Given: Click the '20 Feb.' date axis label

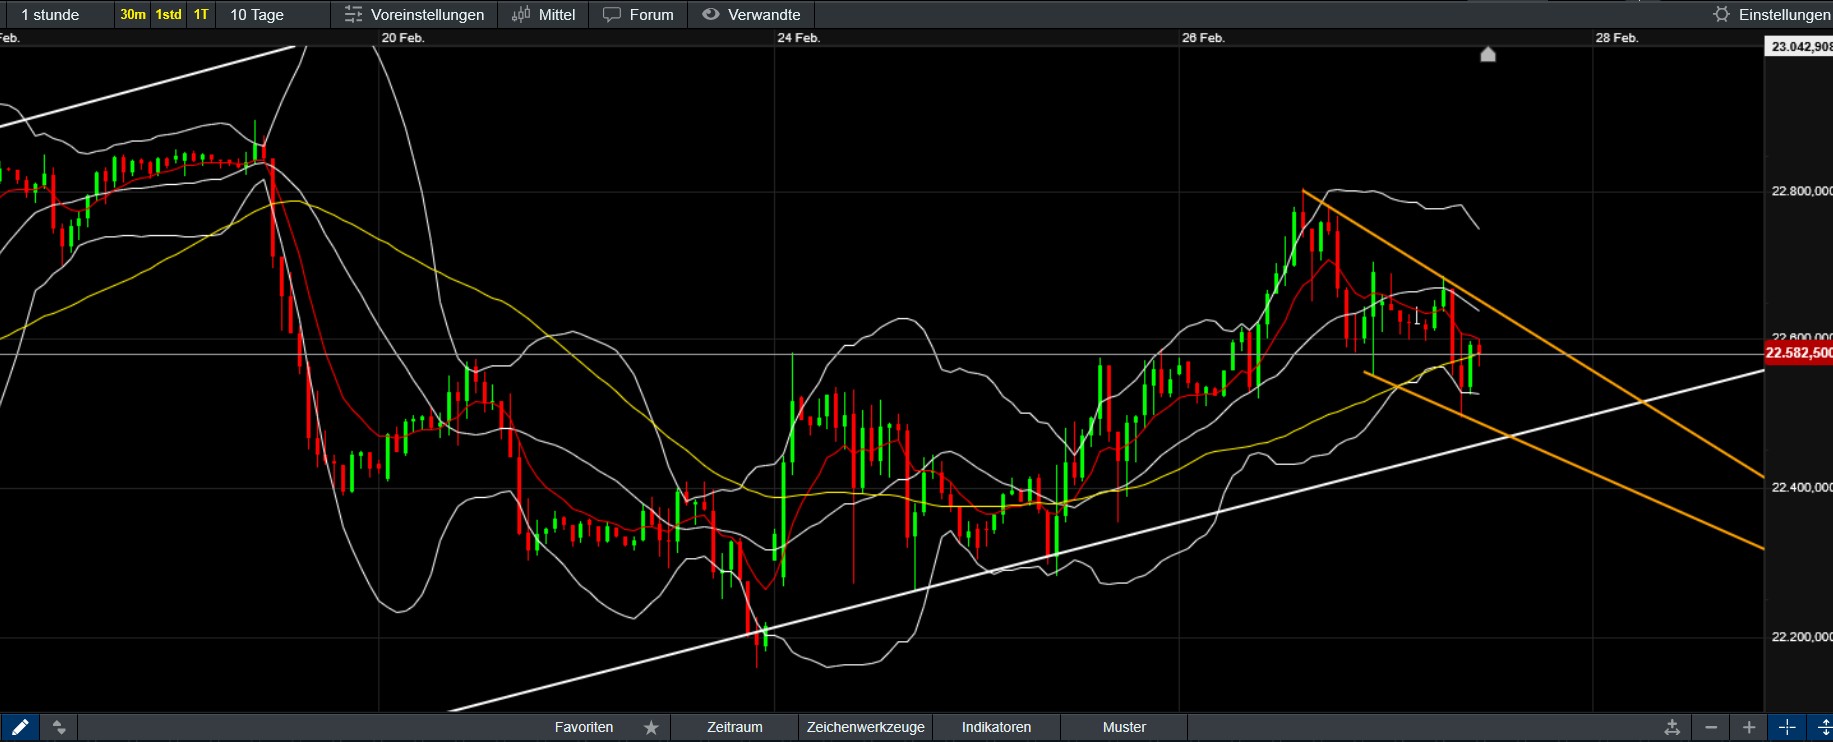Looking at the screenshot, I should point(403,38).
